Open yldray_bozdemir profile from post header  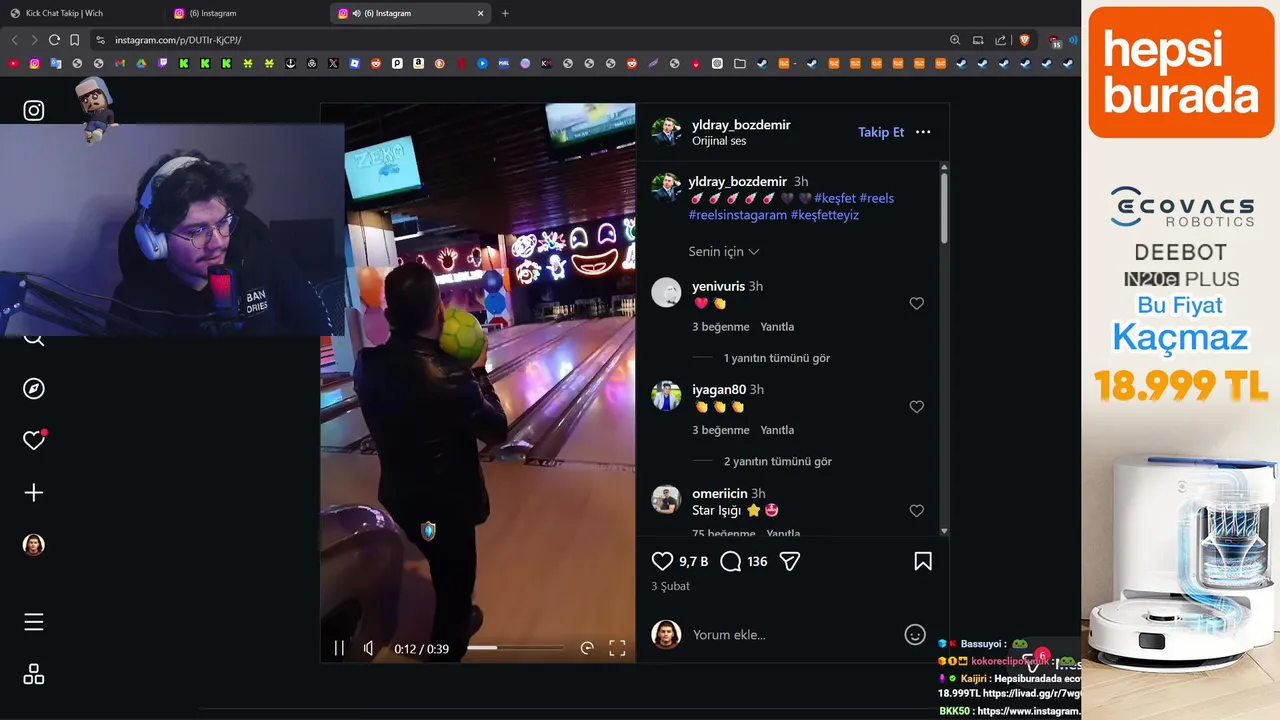(x=741, y=125)
